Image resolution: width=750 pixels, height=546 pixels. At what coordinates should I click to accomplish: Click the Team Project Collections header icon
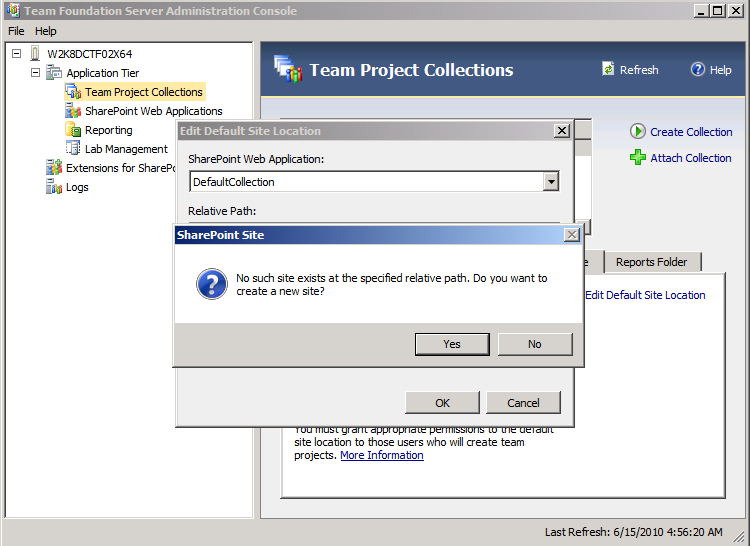[x=288, y=69]
